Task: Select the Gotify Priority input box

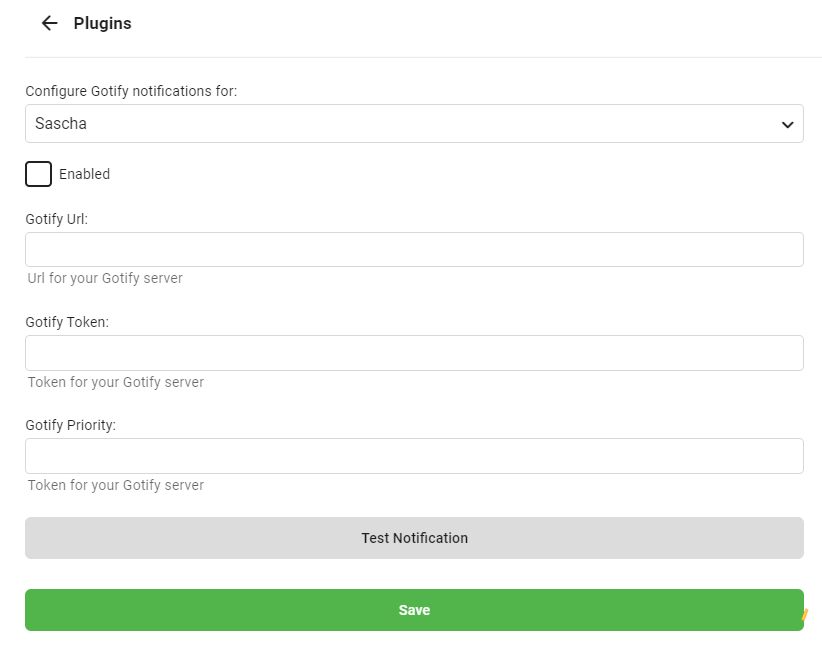Action: point(414,456)
